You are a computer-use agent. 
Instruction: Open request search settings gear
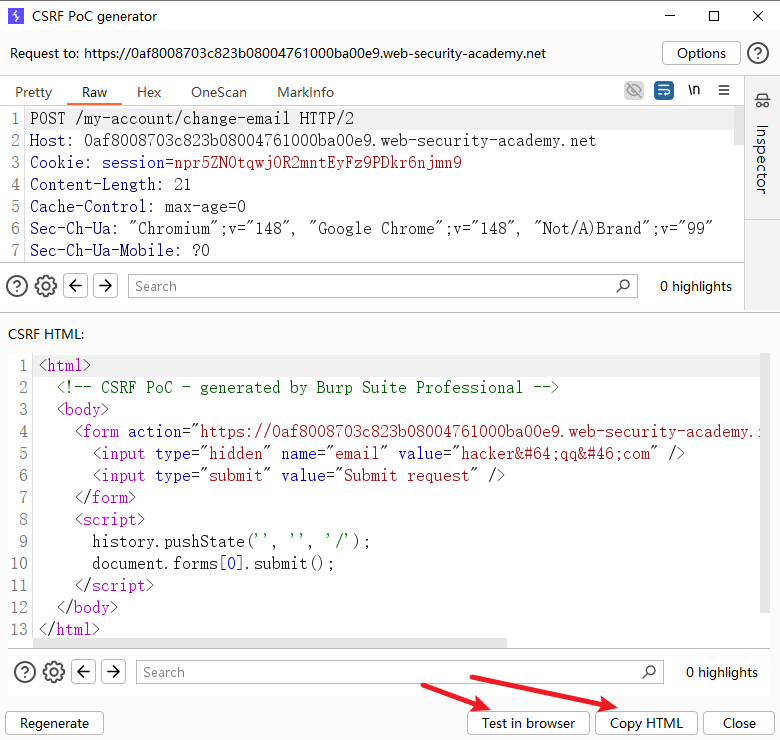[x=46, y=286]
